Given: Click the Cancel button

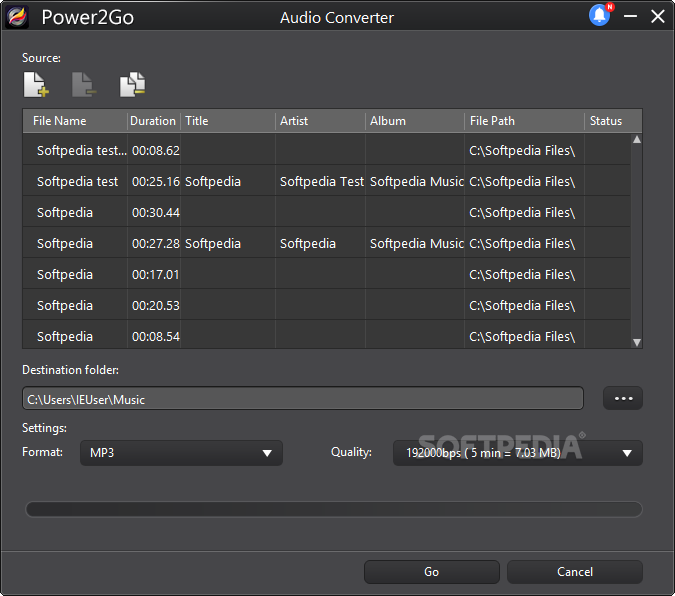Looking at the screenshot, I should [x=575, y=571].
